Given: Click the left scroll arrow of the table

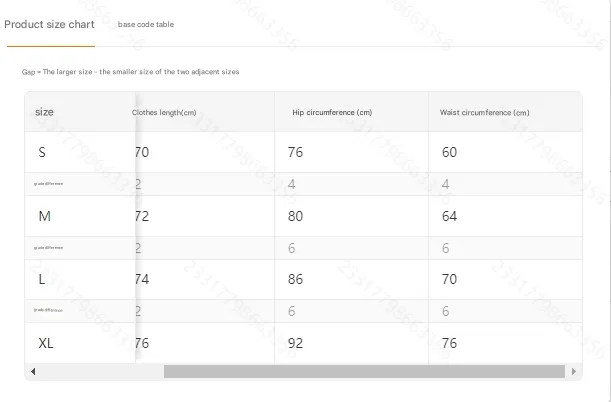Looking at the screenshot, I should [x=33, y=371].
